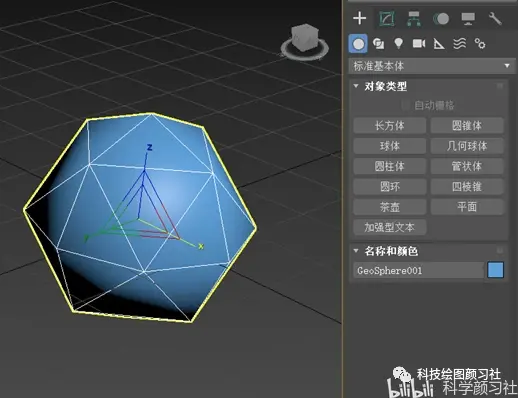Toggle the 自动栅格 checkbox

click(x=406, y=105)
